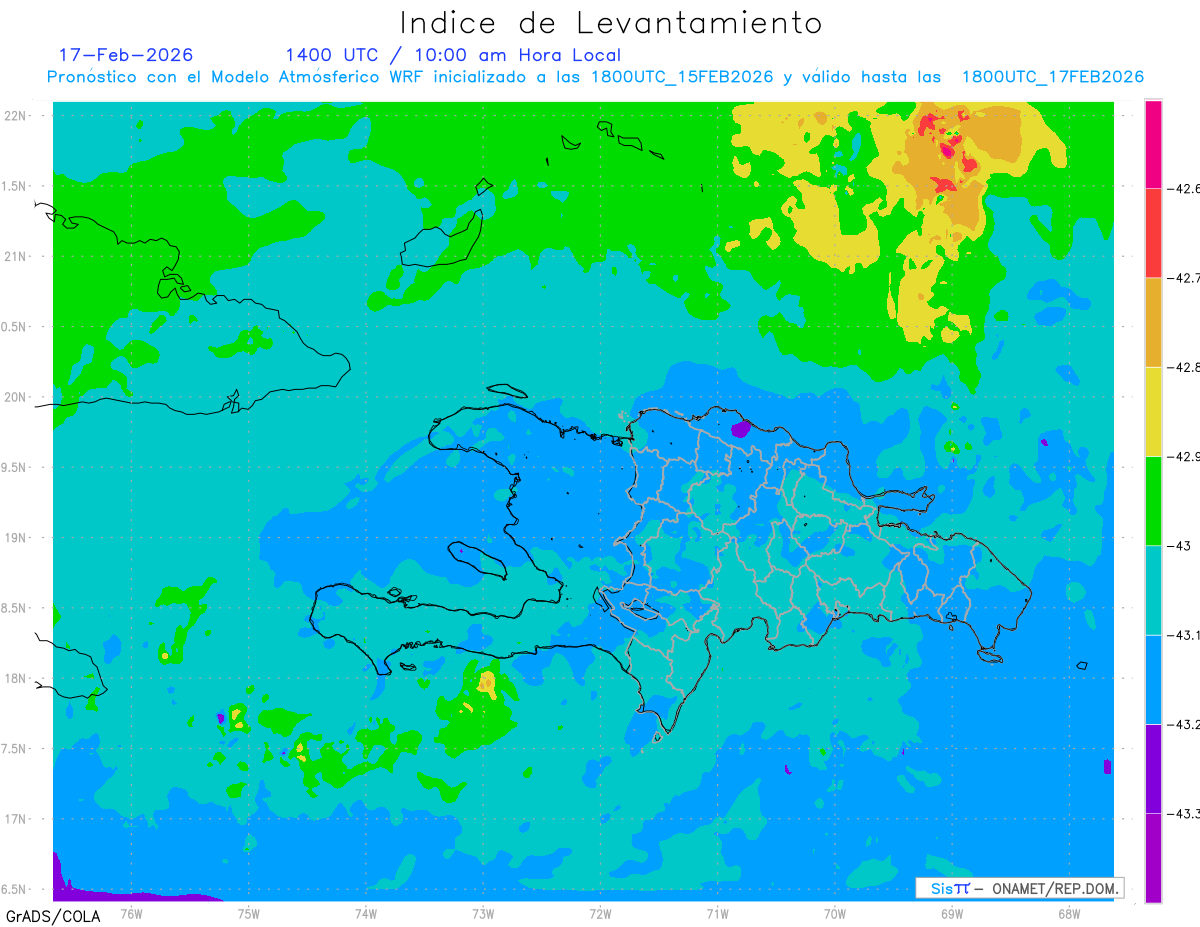Image resolution: width=1200 pixels, height=927 pixels.
Task: Select legend value '-43'
Action: pyautogui.click(x=1178, y=546)
